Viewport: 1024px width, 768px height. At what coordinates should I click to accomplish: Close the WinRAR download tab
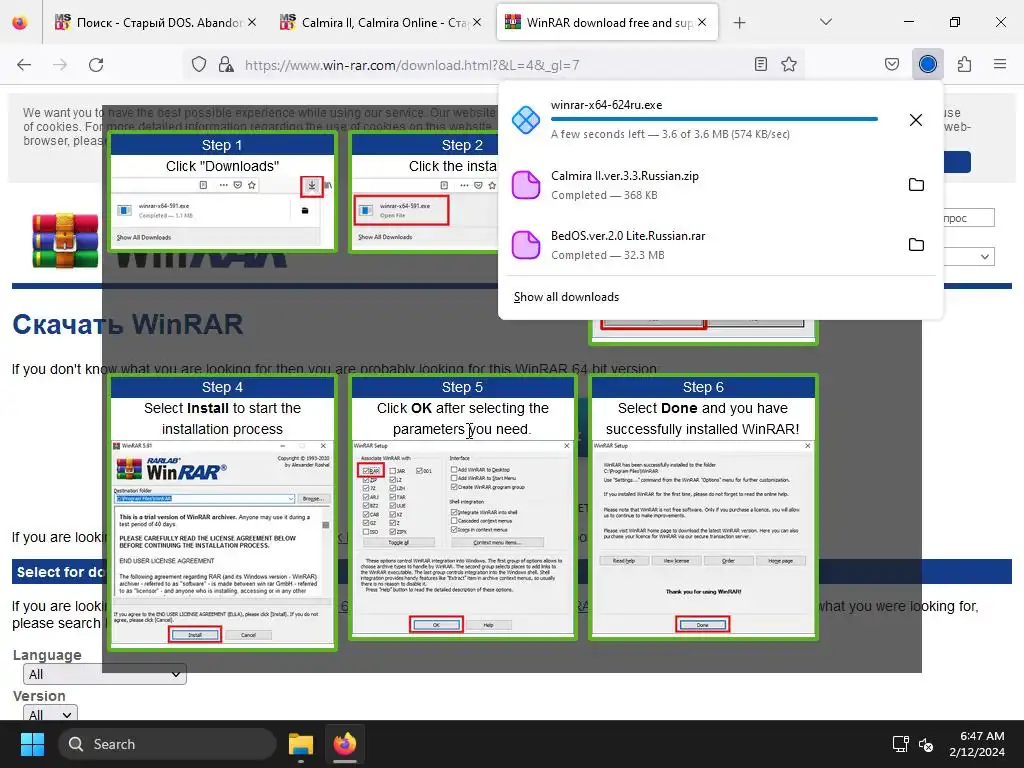click(x=702, y=22)
